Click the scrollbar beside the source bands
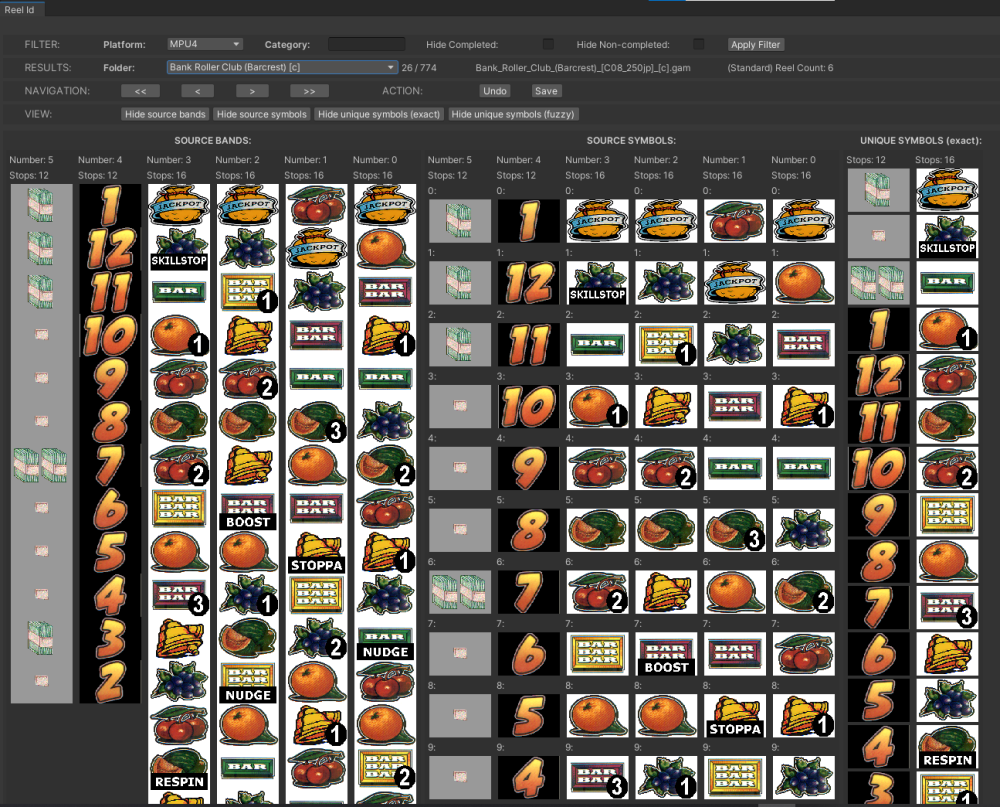 [80, 335]
